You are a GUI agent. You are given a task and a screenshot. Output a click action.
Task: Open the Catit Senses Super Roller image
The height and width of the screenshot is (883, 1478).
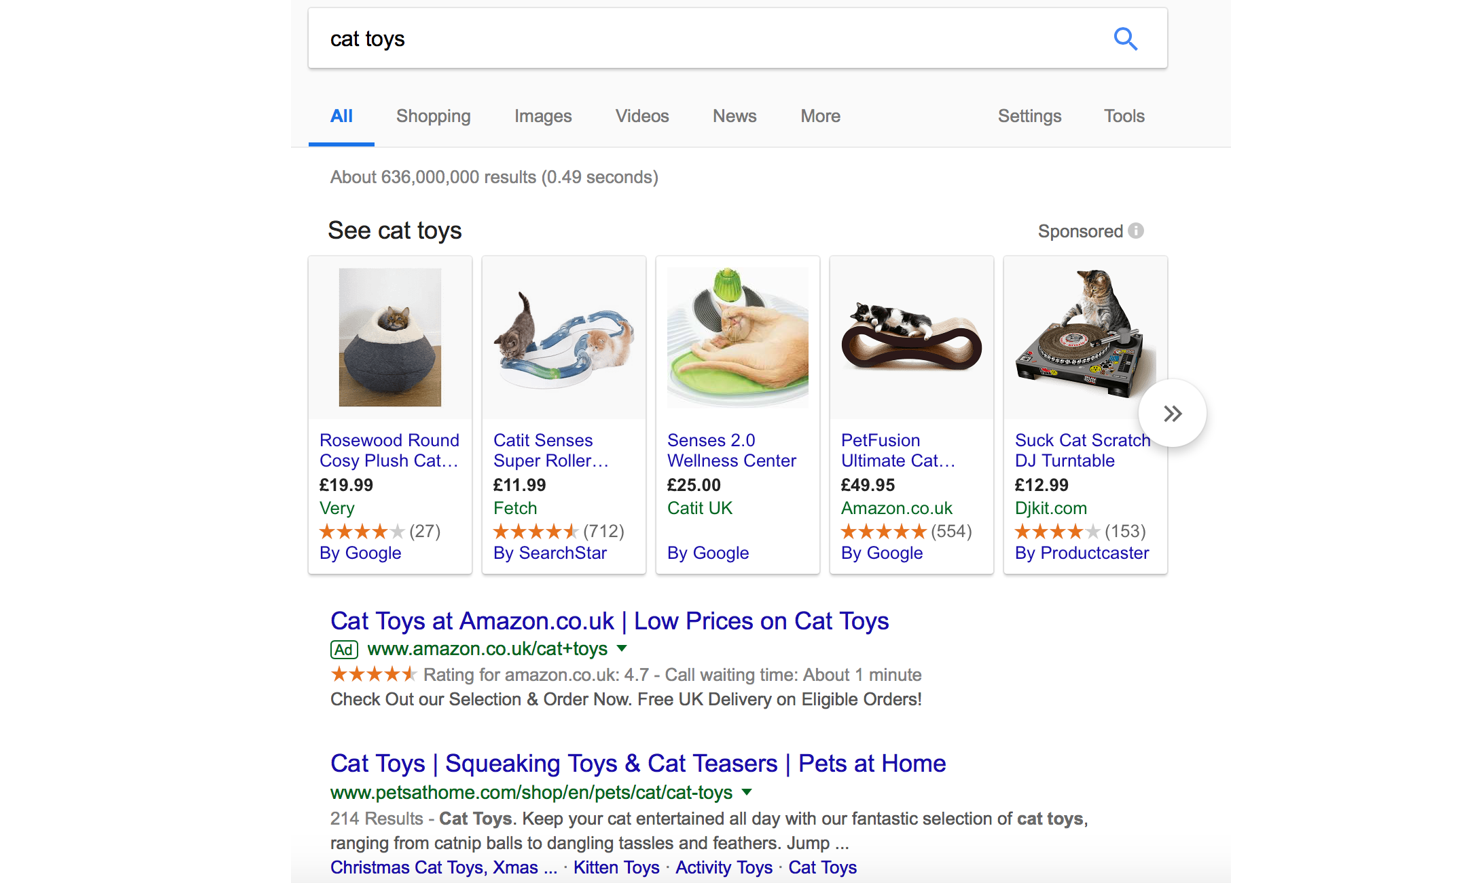[x=564, y=339]
